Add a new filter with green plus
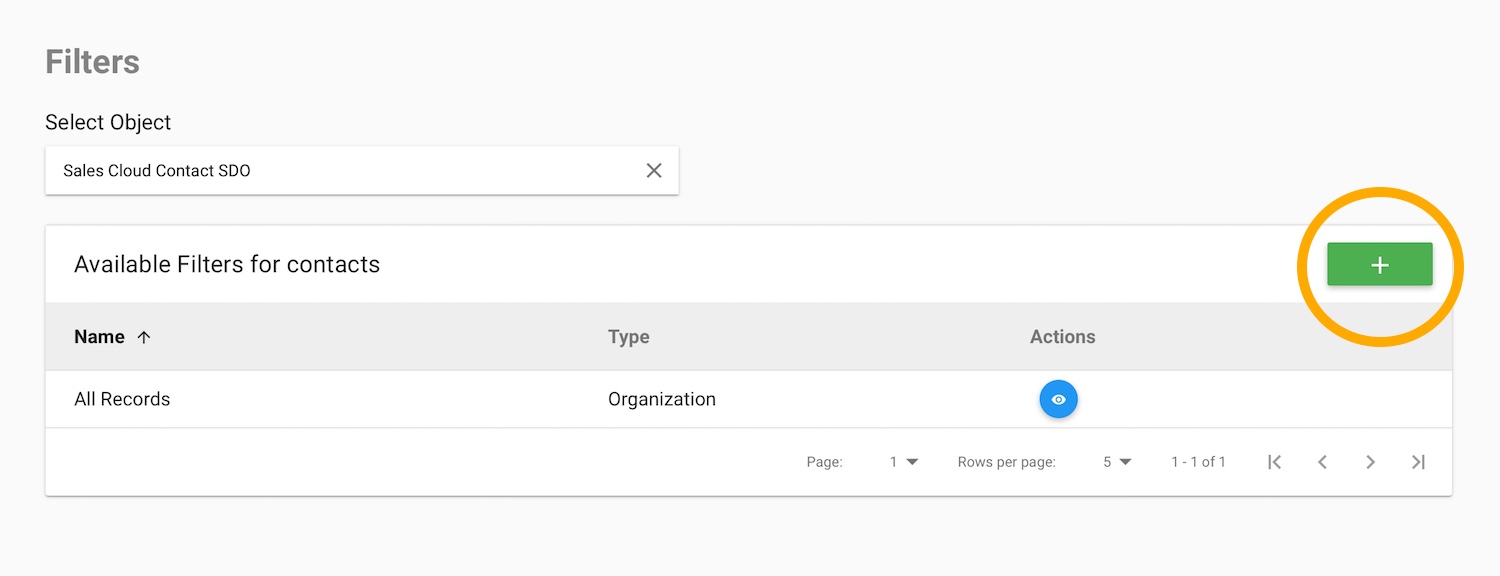Screen dimensions: 1500x576 coord(1380,265)
